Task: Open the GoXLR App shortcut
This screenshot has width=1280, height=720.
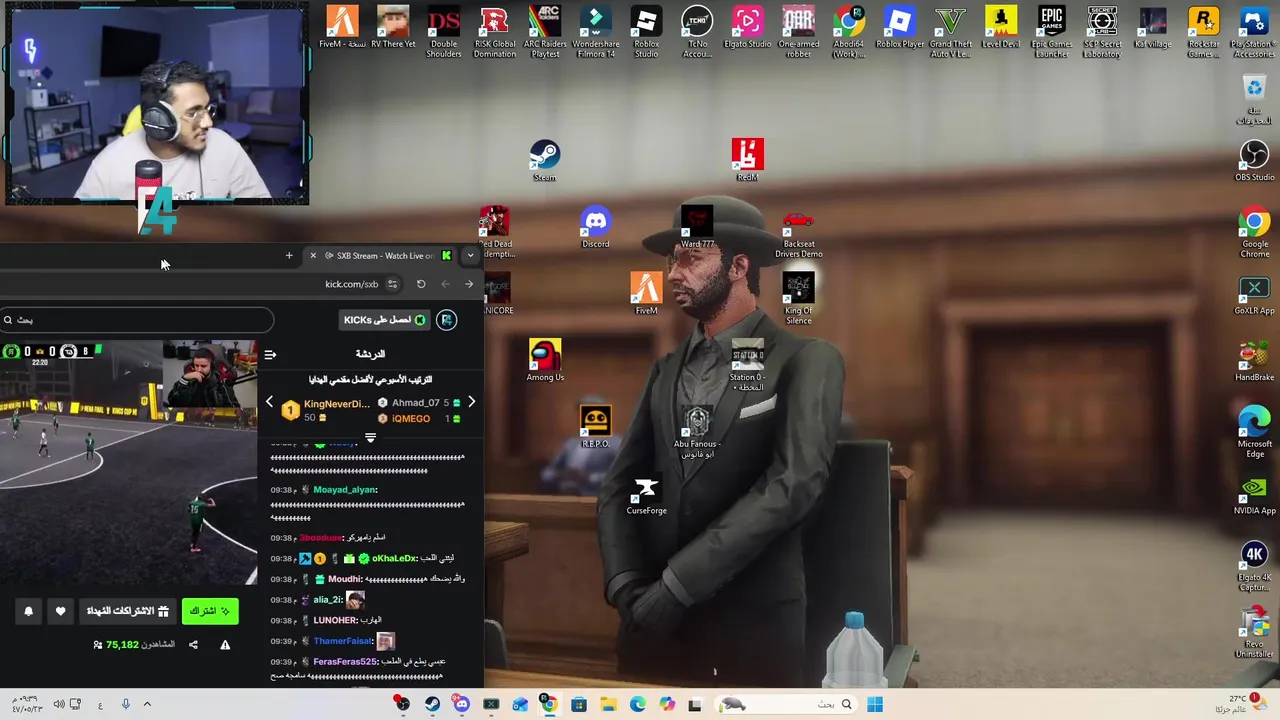Action: tap(1254, 293)
